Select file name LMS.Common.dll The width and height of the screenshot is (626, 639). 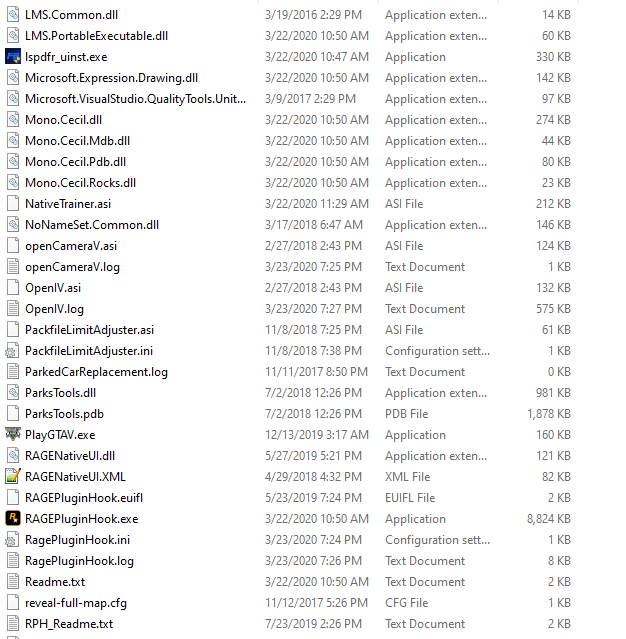(71, 15)
